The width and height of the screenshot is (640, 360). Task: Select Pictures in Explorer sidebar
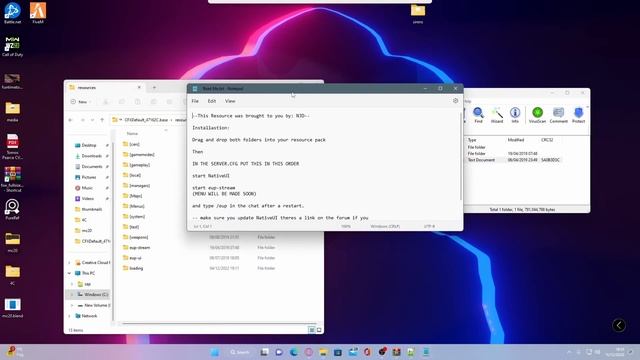point(89,177)
